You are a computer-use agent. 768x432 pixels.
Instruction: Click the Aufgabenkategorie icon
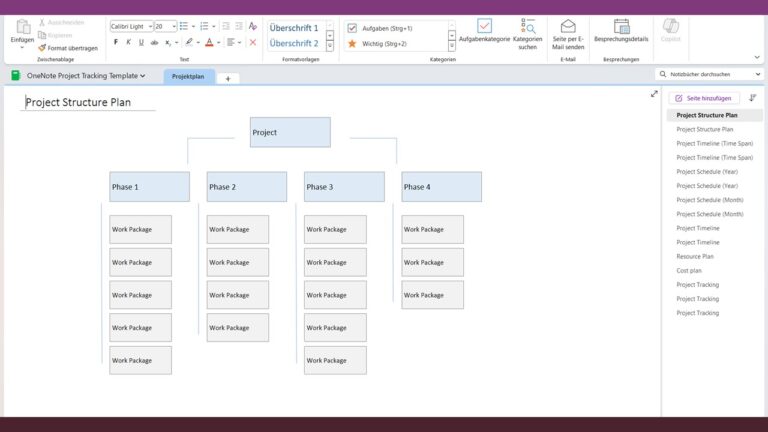(484, 26)
